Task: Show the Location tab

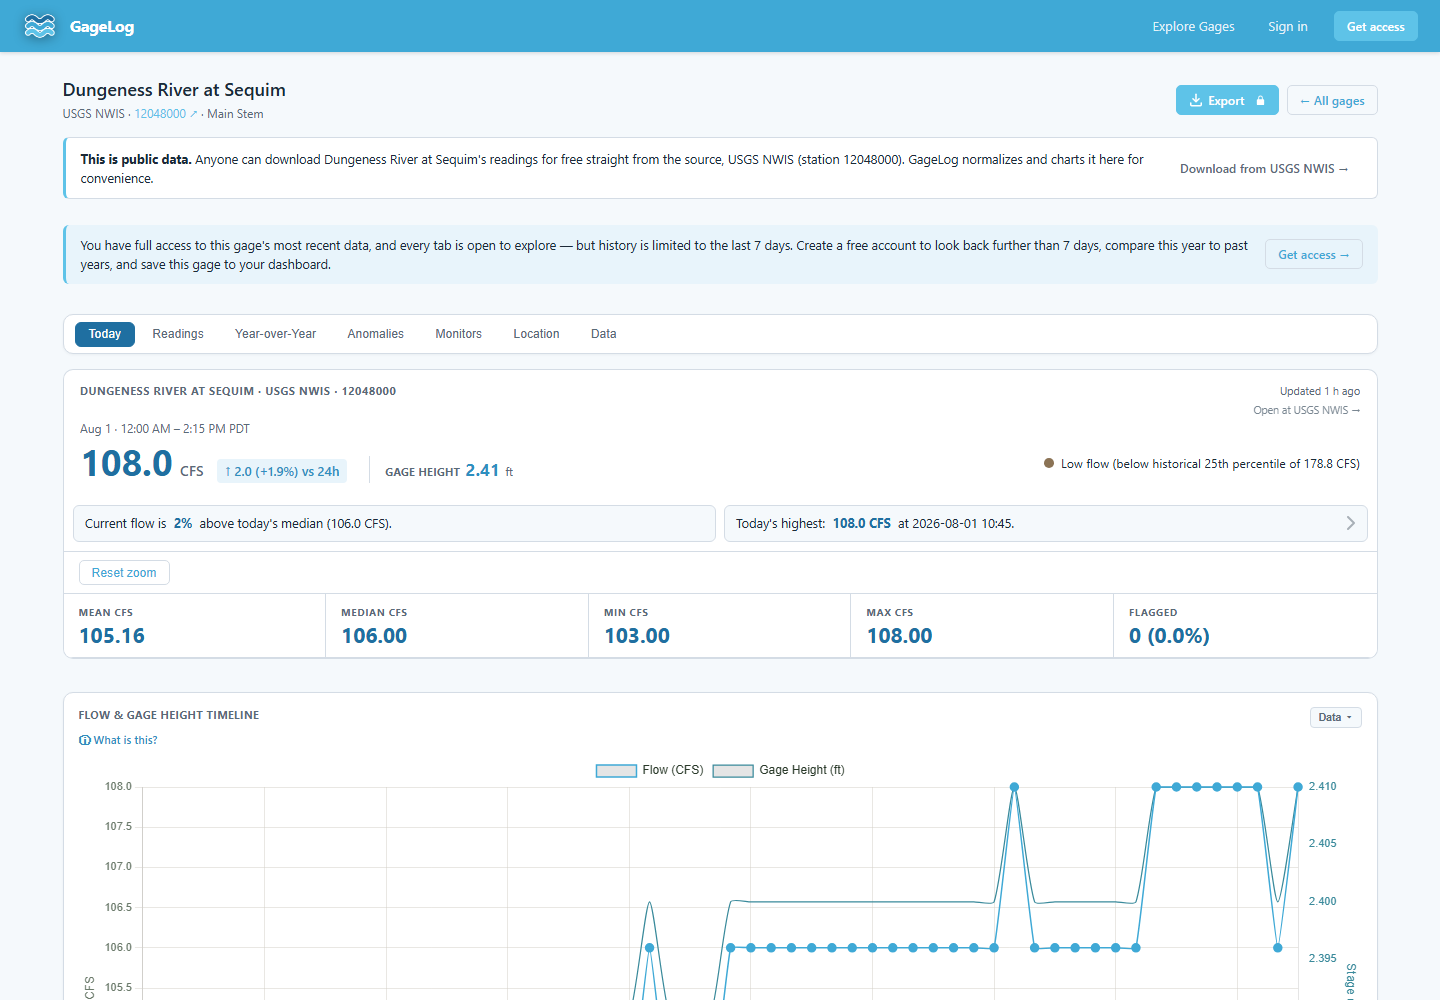Action: tap(536, 334)
